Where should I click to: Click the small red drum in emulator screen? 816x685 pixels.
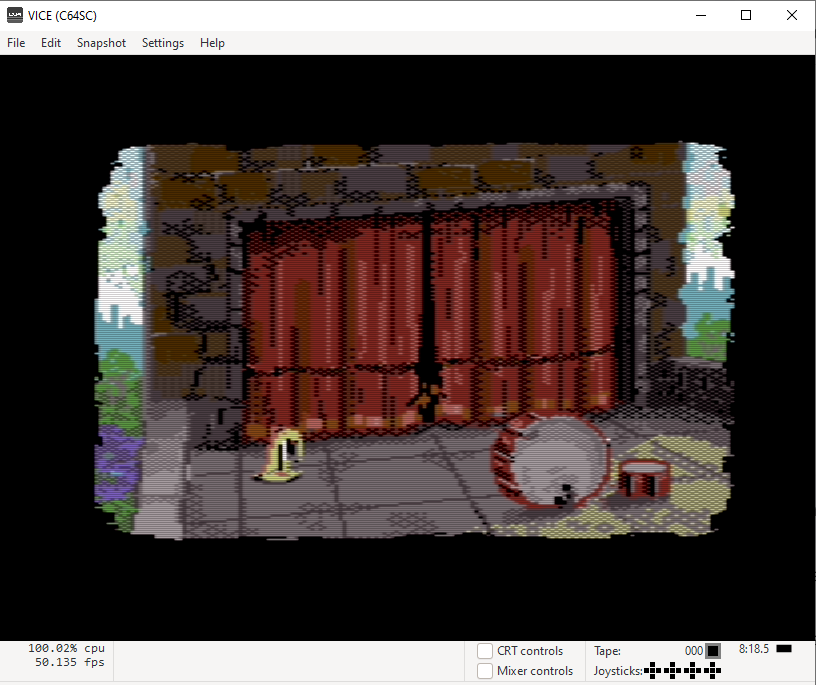click(x=644, y=479)
